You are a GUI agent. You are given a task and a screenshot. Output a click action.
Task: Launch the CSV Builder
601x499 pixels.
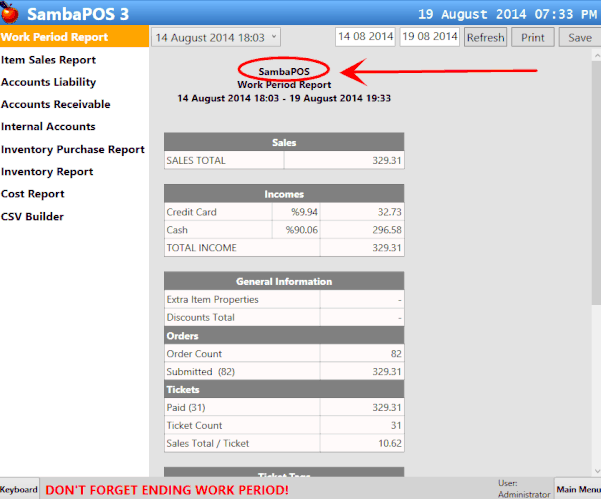(32, 217)
